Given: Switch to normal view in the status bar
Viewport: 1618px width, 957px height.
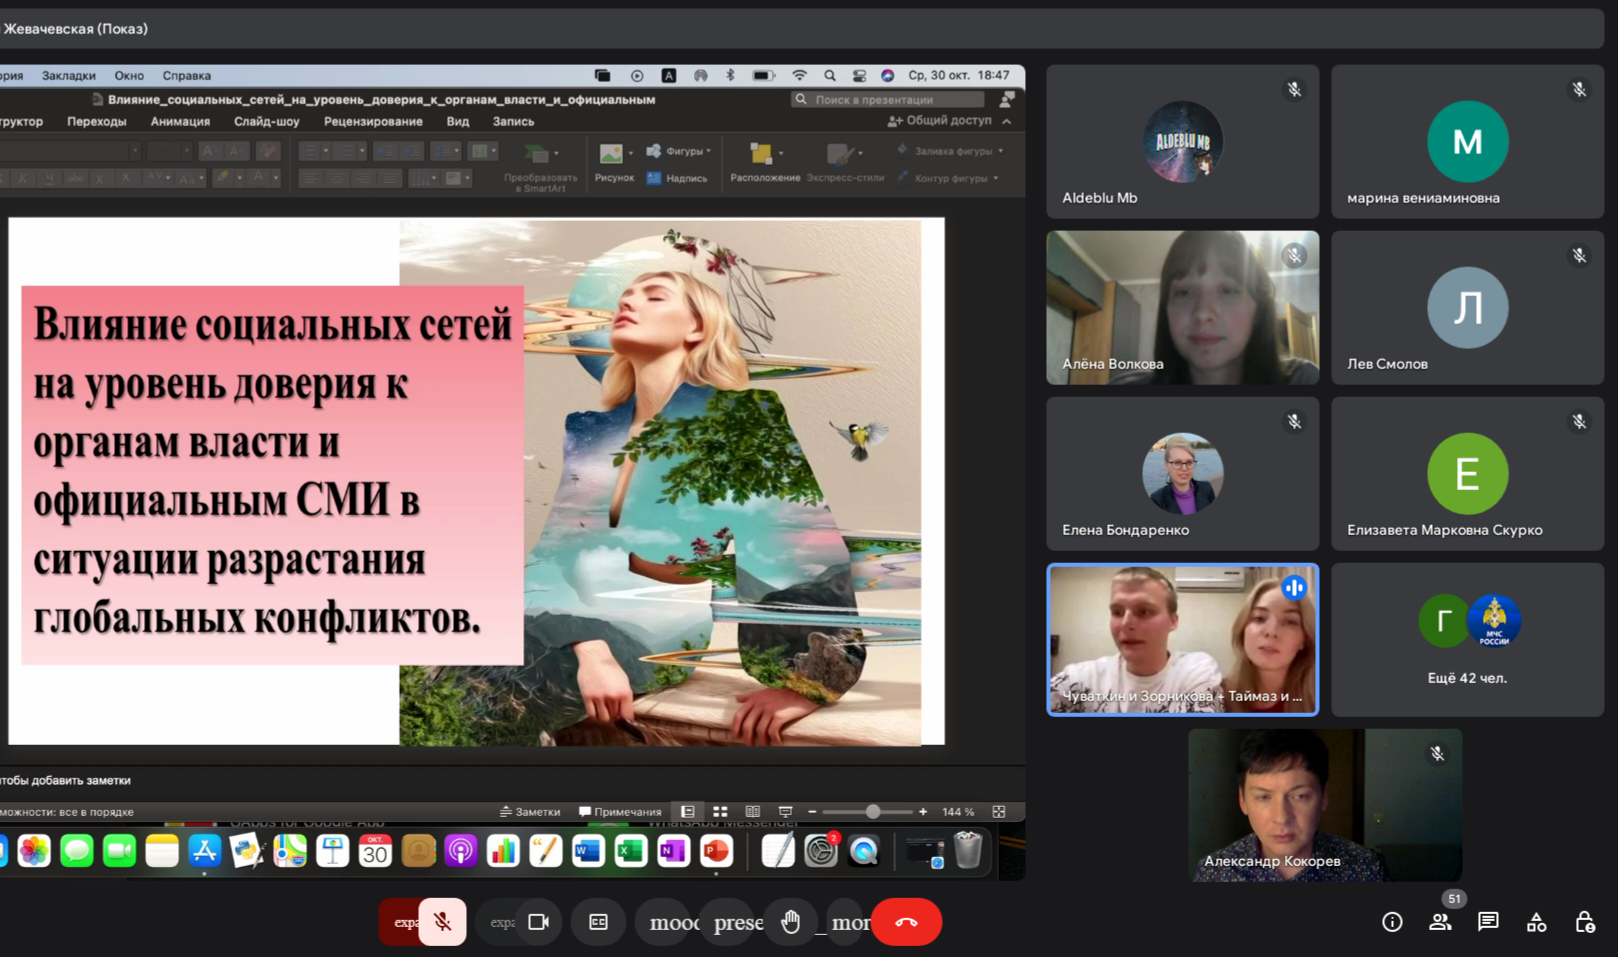Looking at the screenshot, I should tap(688, 812).
